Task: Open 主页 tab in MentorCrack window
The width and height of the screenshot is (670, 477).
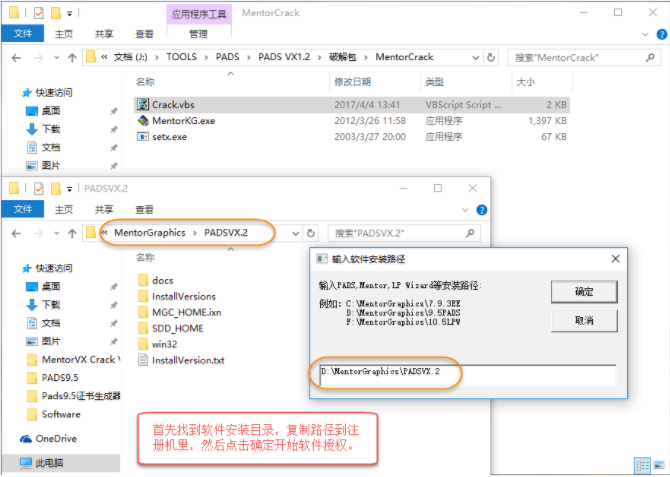Action: tap(64, 34)
